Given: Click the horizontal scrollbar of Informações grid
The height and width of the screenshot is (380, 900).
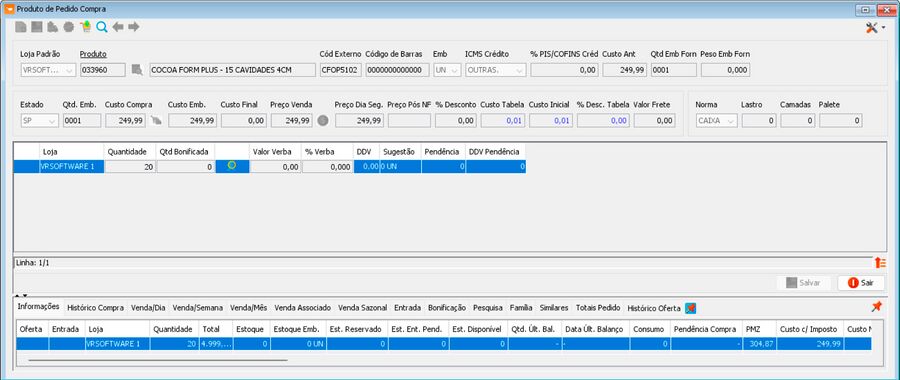Looking at the screenshot, I should (158, 360).
